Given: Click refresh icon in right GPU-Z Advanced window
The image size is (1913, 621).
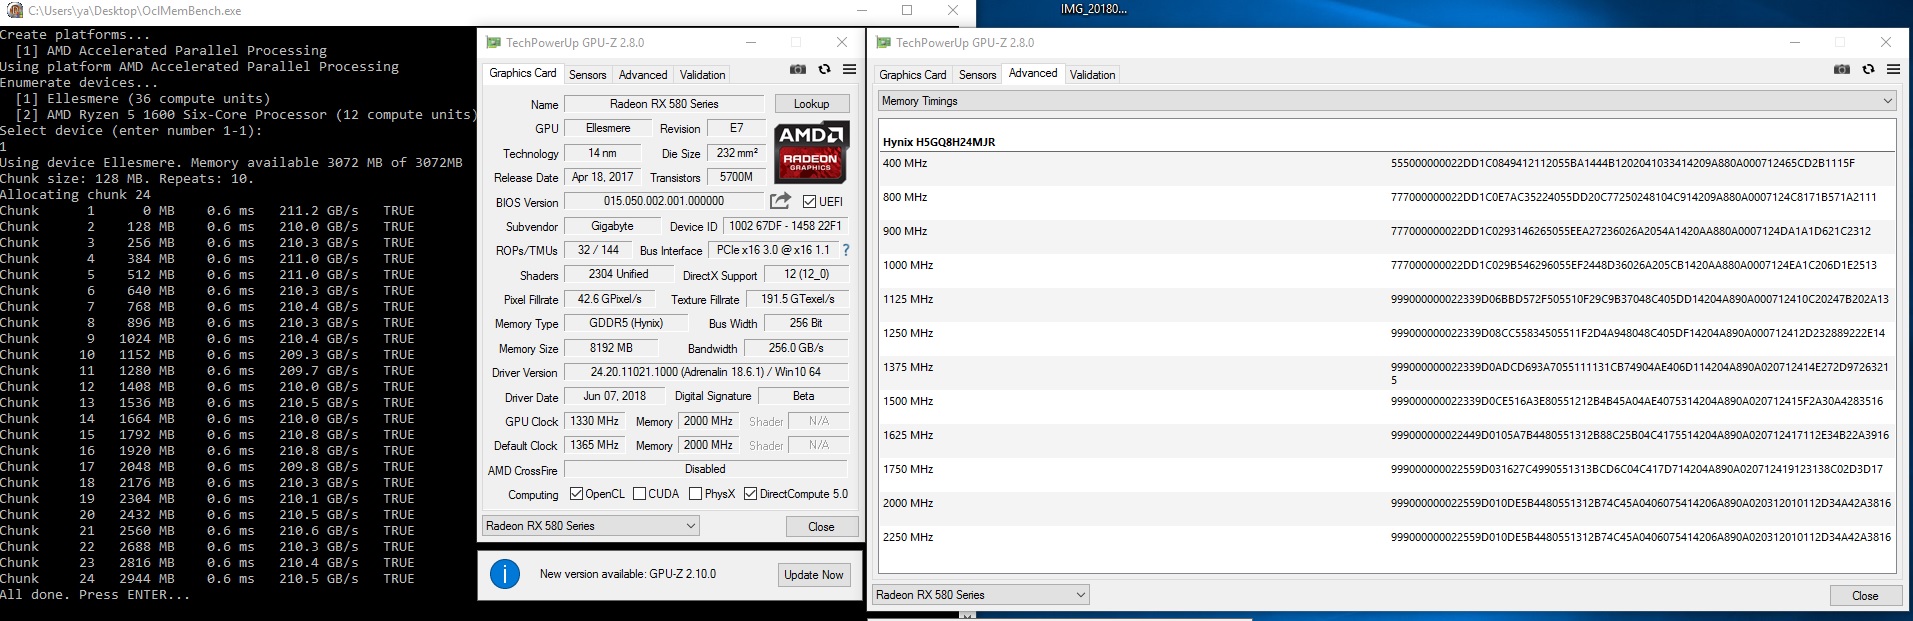Looking at the screenshot, I should (x=1868, y=69).
